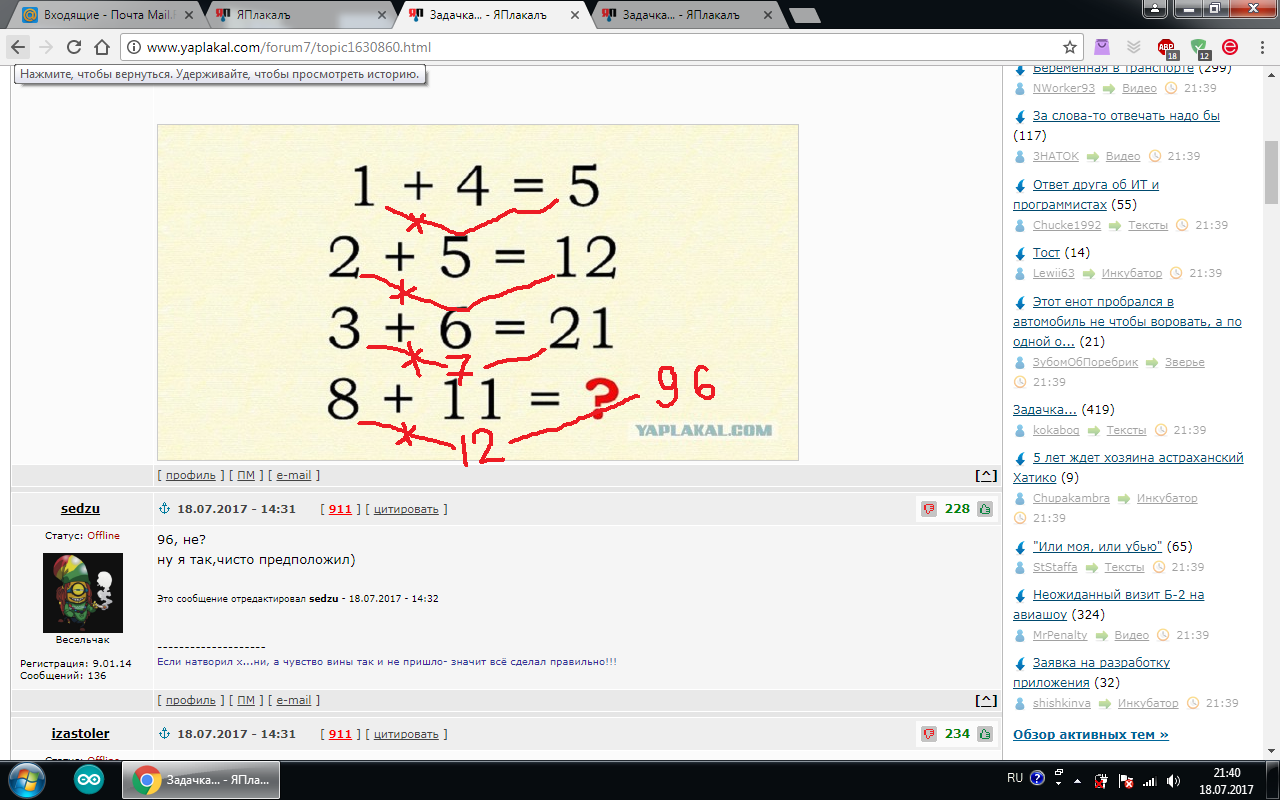1280x800 pixels.
Task: Click the gray chevrons extension icon
Action: (1134, 47)
